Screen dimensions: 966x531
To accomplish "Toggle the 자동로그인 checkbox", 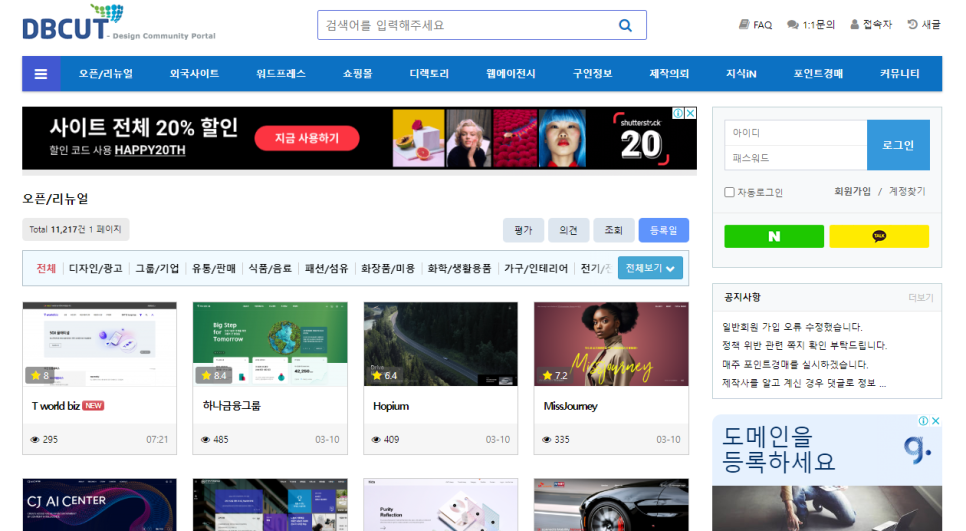I will coord(729,192).
